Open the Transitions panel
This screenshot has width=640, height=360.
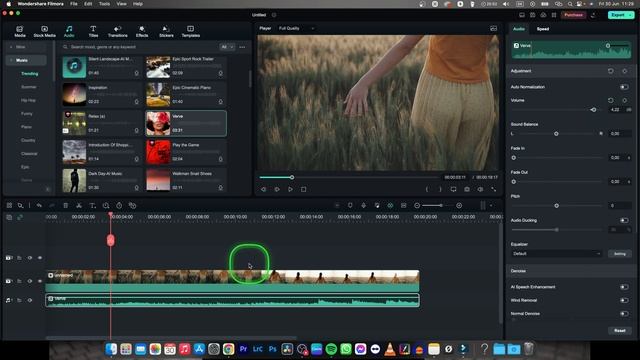pyautogui.click(x=118, y=31)
